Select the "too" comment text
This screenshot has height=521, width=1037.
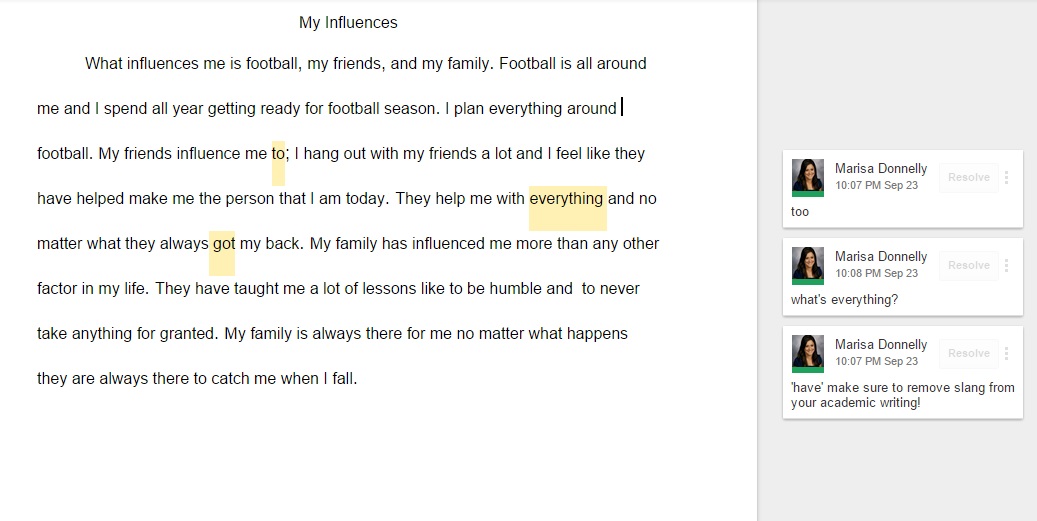(x=800, y=212)
